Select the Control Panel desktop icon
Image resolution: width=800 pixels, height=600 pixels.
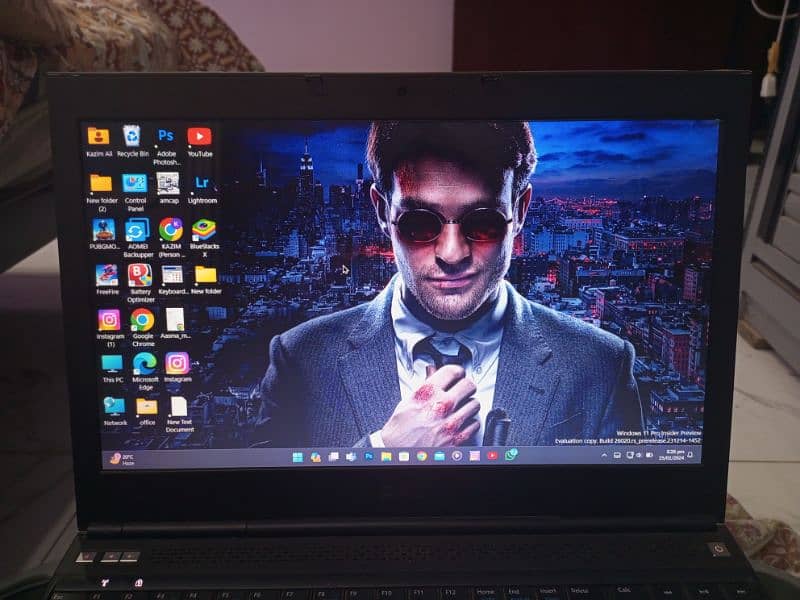[x=135, y=183]
